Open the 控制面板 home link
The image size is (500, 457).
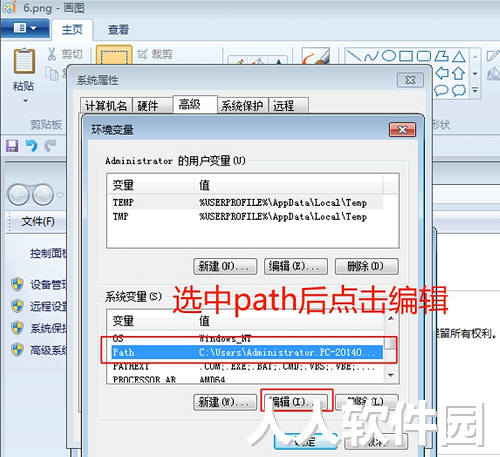click(49, 253)
